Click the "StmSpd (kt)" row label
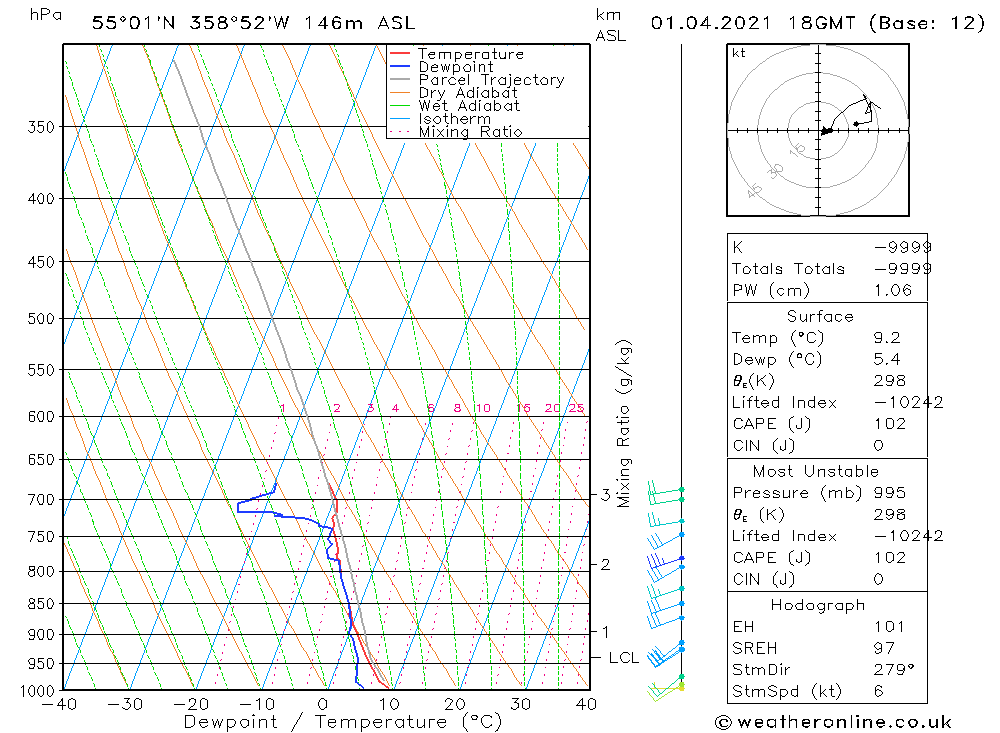Image resolution: width=1000 pixels, height=733 pixels. coord(786,691)
